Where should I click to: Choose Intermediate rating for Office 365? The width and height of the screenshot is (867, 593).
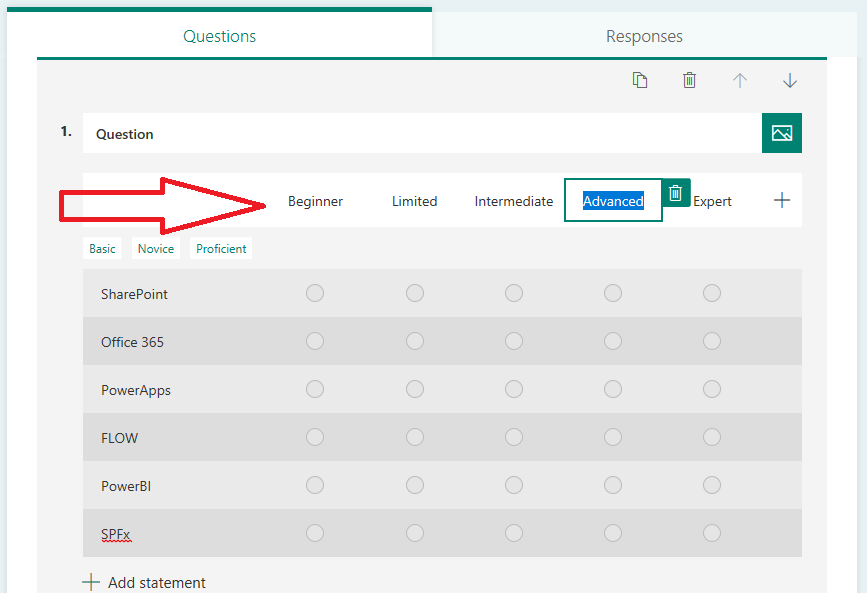point(514,341)
